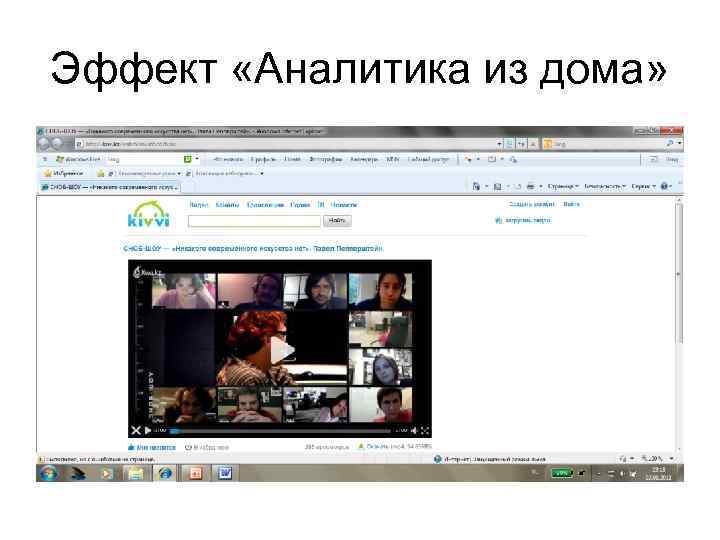Viewport: 720px width, 540px height.
Task: Click the Найти search button
Action: [x=337, y=221]
